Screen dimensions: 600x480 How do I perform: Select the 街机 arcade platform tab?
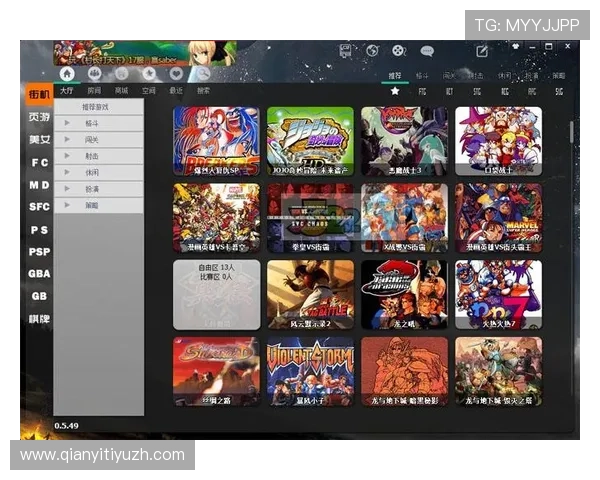[39, 94]
